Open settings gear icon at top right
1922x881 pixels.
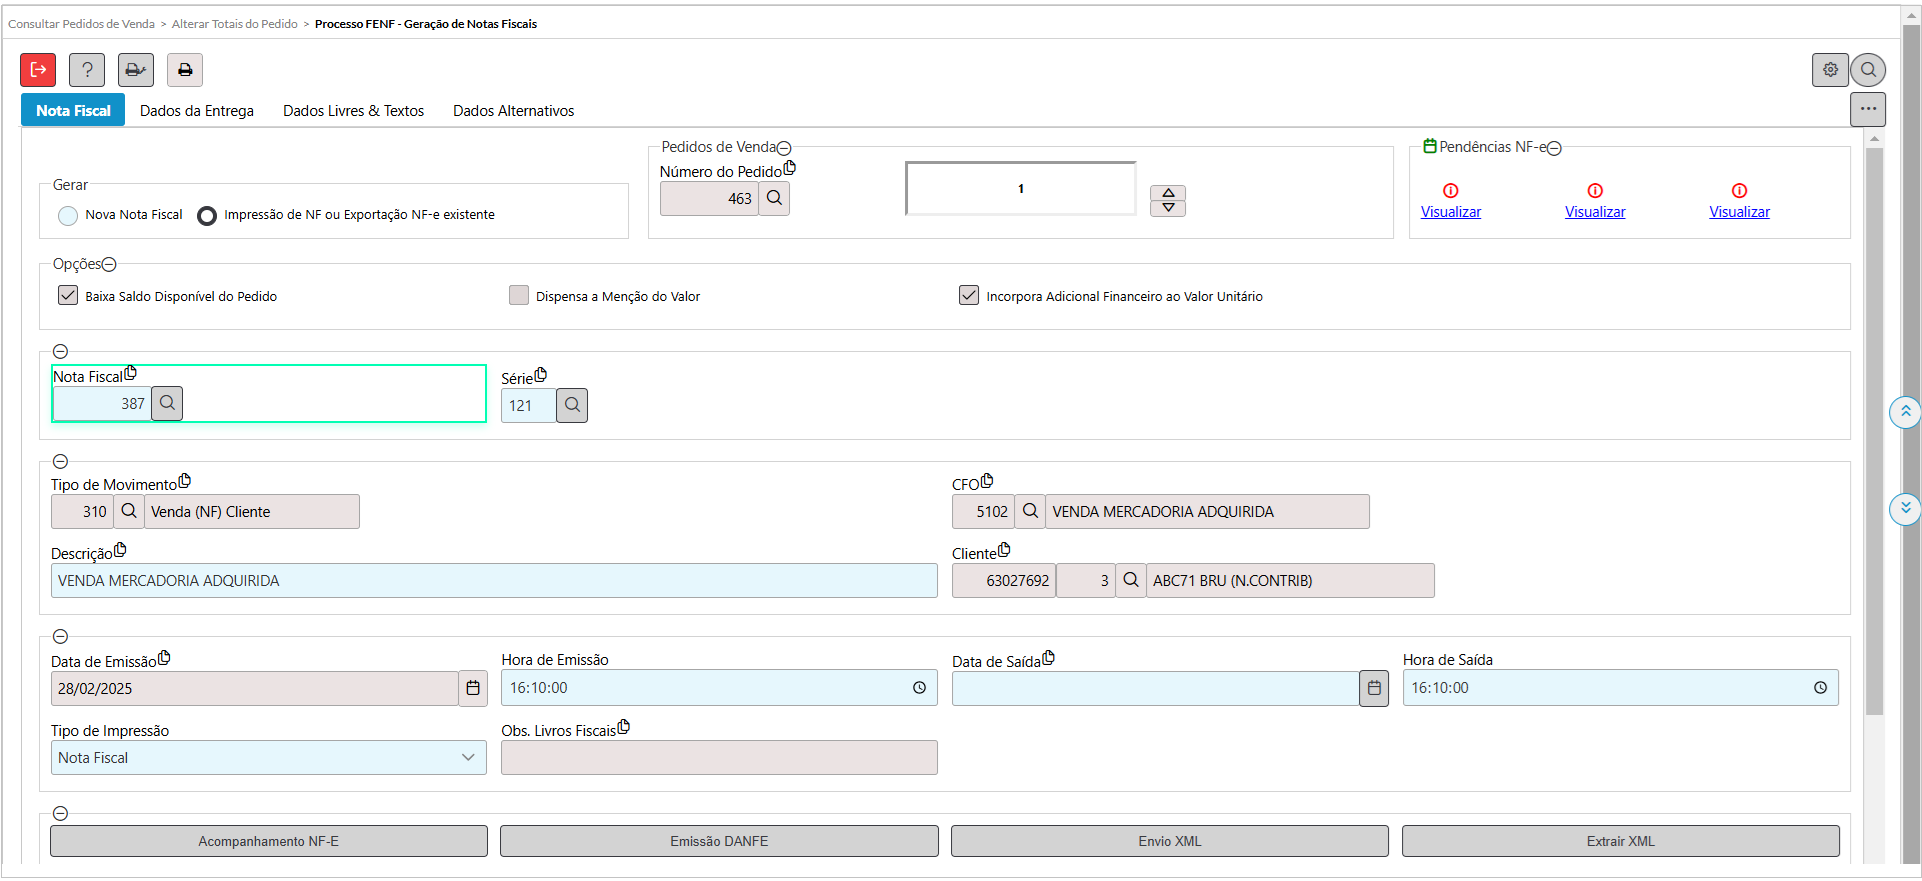coord(1830,70)
